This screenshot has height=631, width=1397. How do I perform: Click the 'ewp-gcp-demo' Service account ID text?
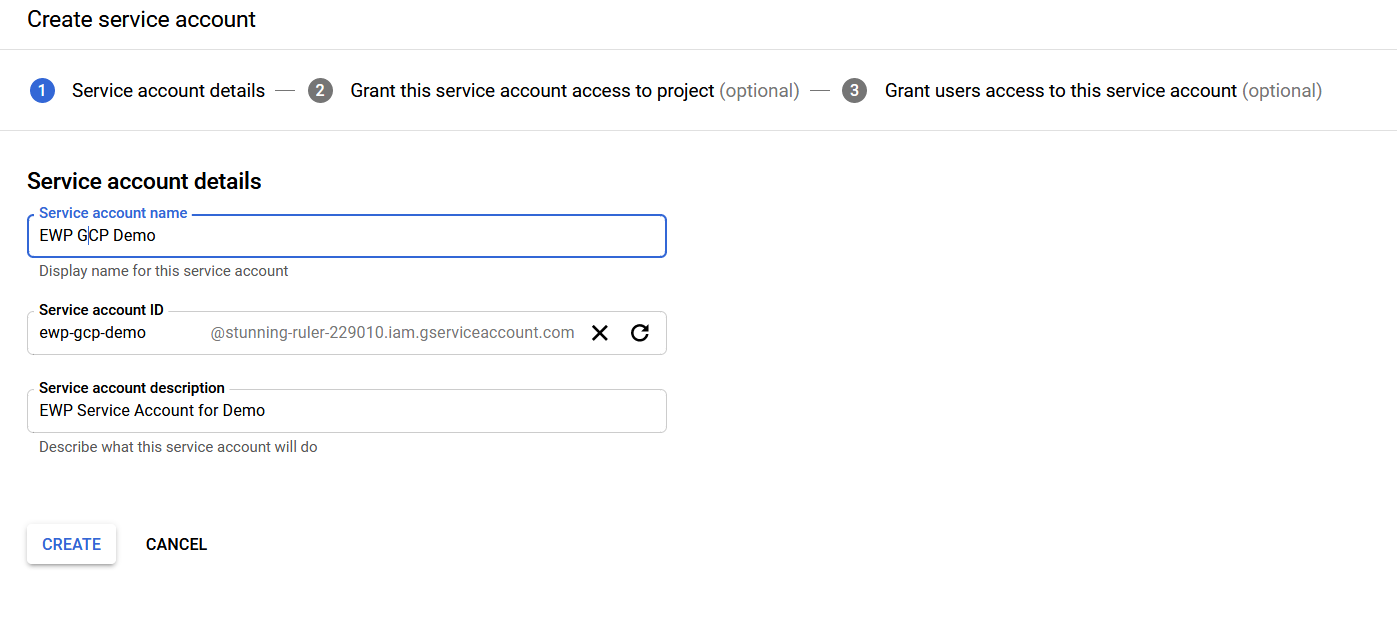click(93, 333)
